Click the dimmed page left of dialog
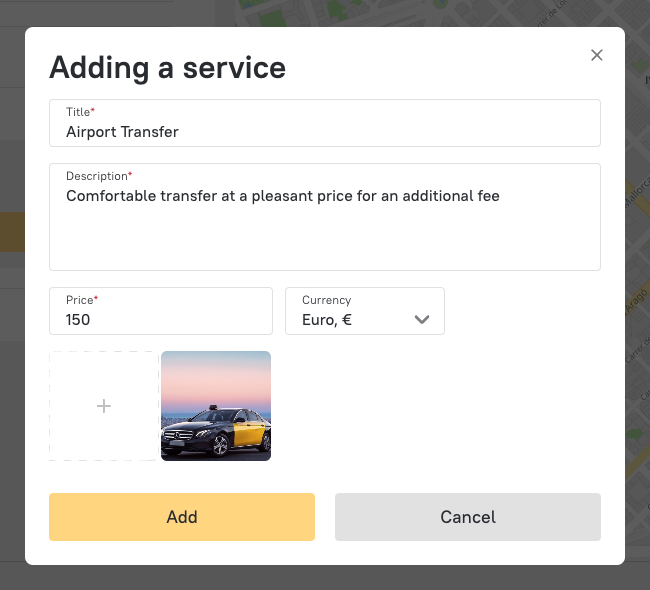 [12, 400]
